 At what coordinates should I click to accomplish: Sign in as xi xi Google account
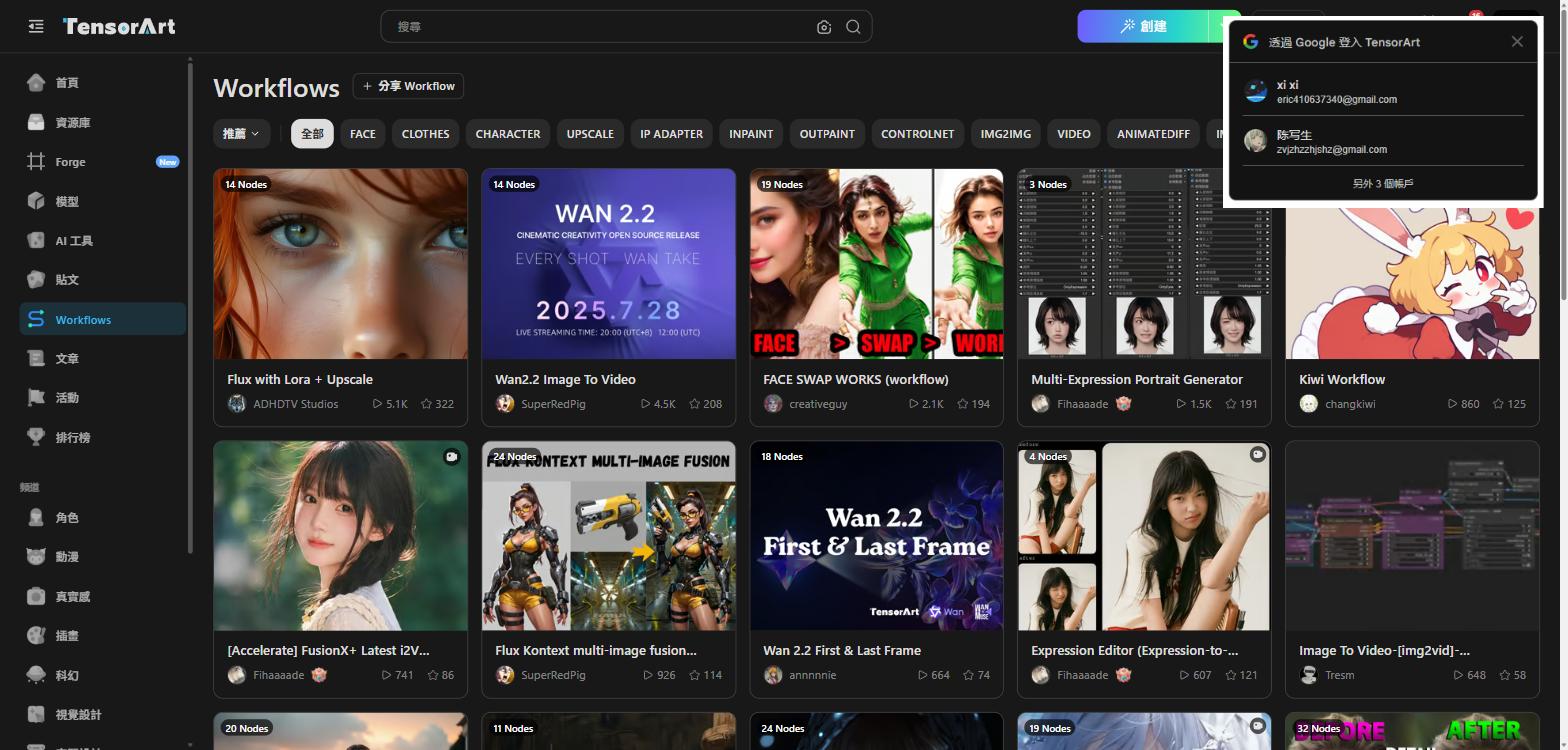tap(1383, 91)
